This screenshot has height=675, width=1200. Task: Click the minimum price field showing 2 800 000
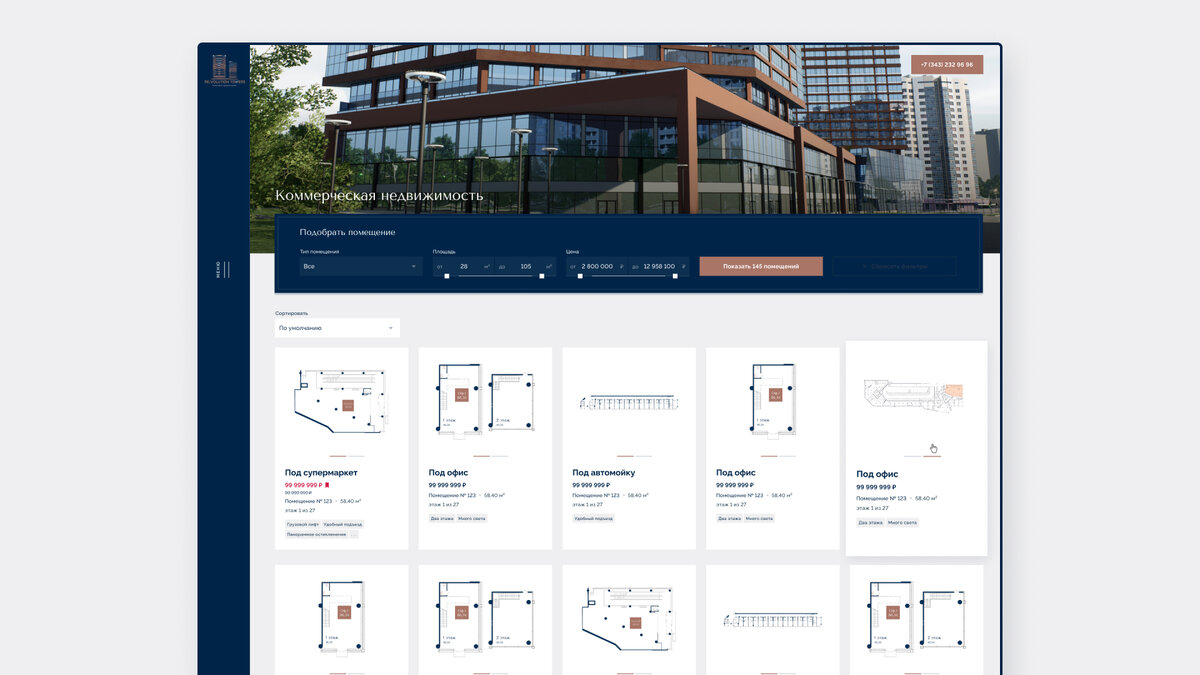pos(597,267)
